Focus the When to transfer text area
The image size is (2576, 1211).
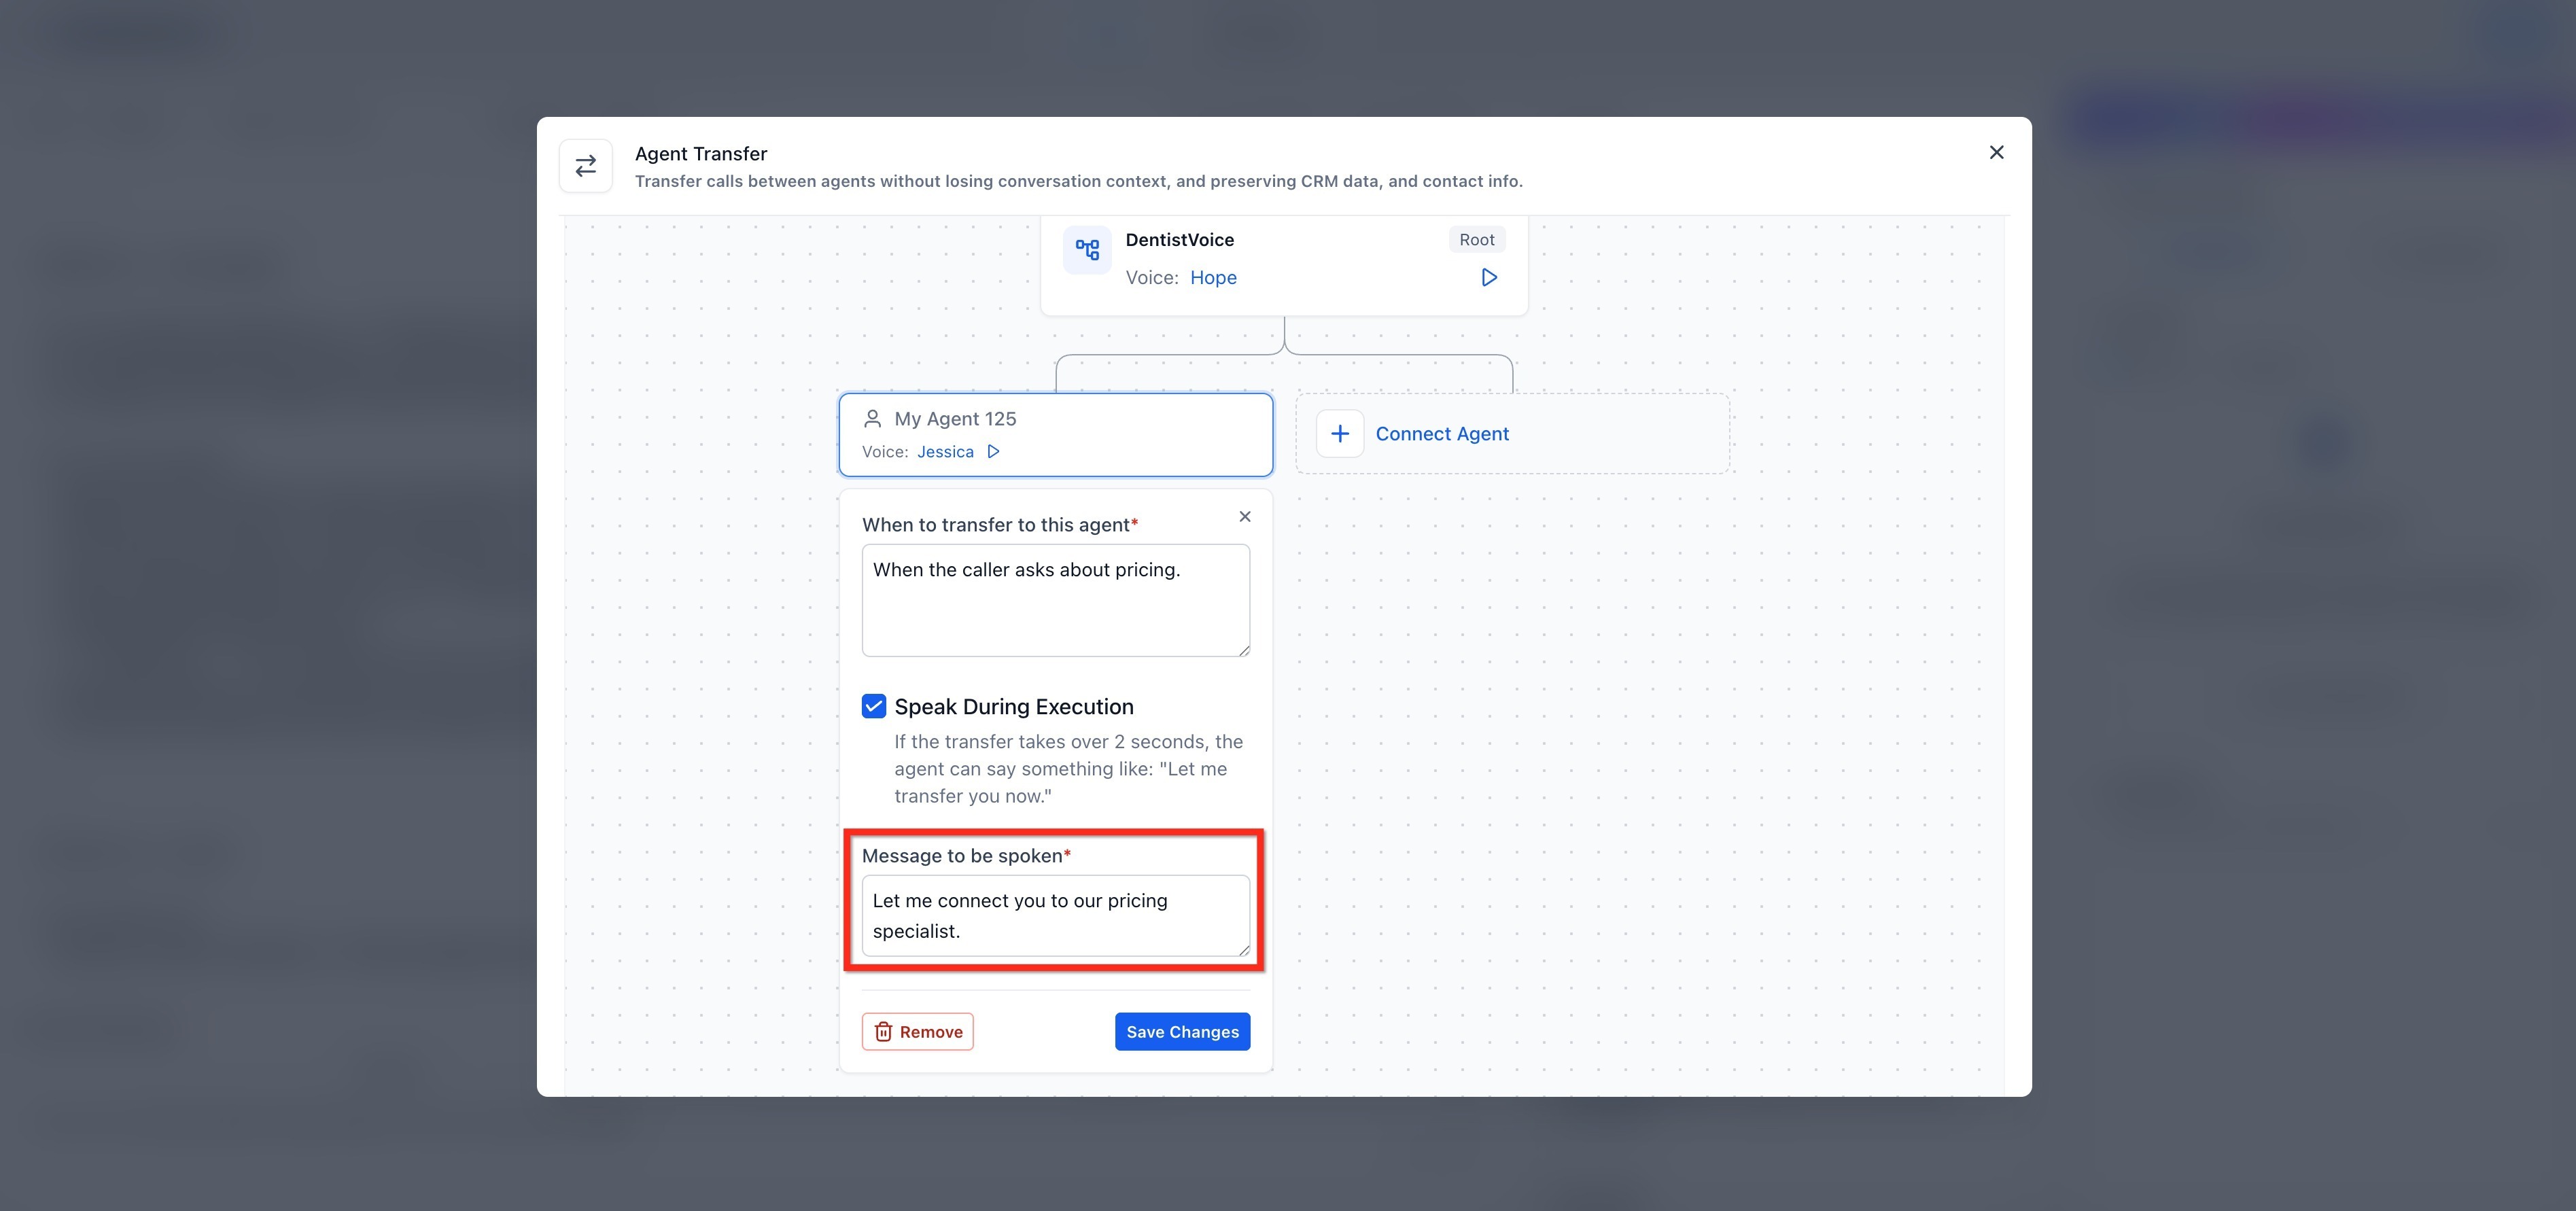click(x=1055, y=600)
